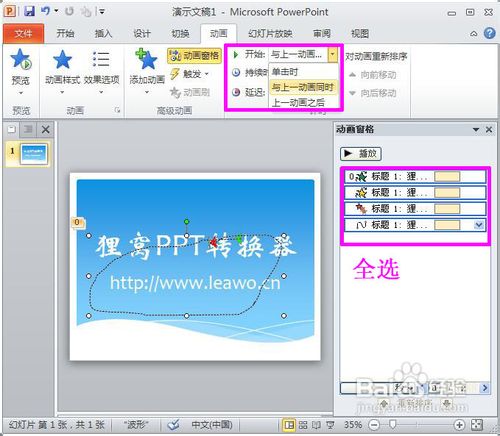
Task: Select slide 1 thumbnail
Action: (x=33, y=154)
